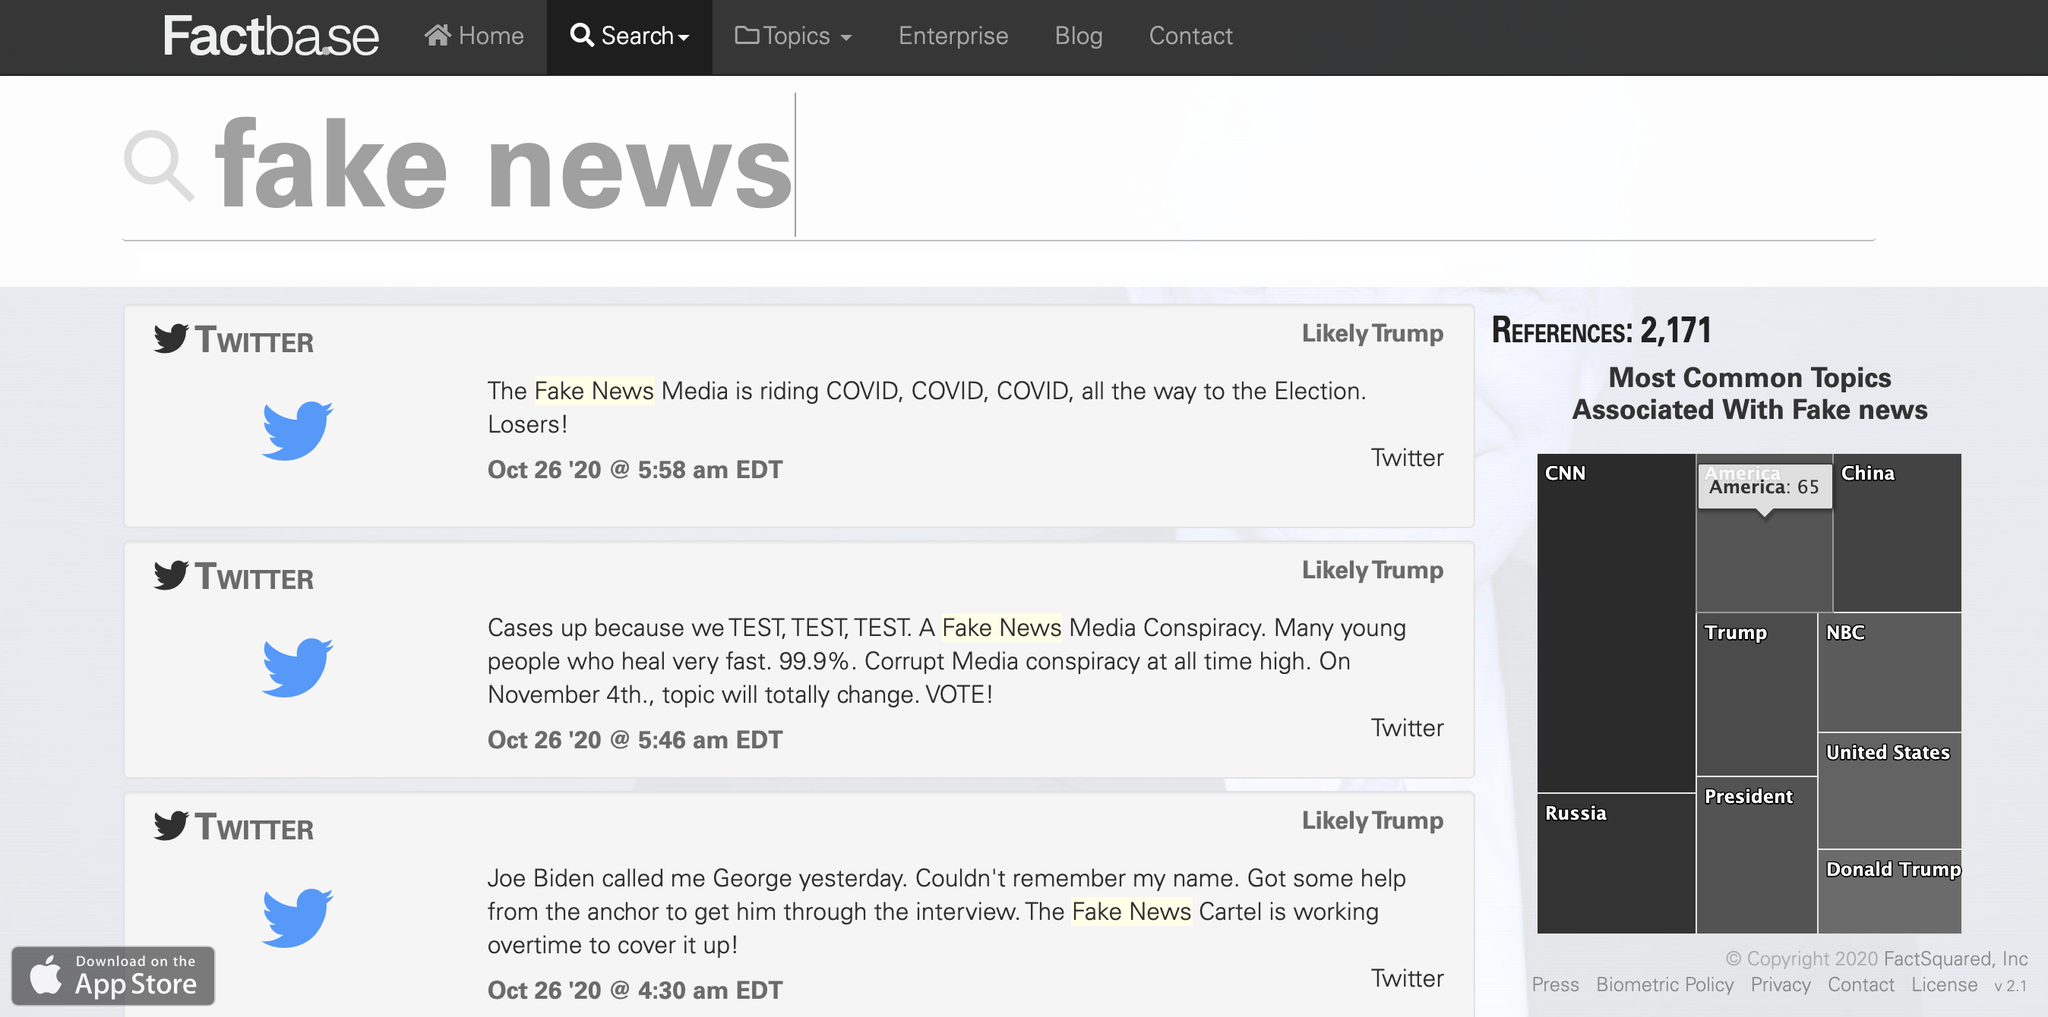This screenshot has height=1017, width=2048.
Task: Select the China block in treemap
Action: coord(1897,532)
